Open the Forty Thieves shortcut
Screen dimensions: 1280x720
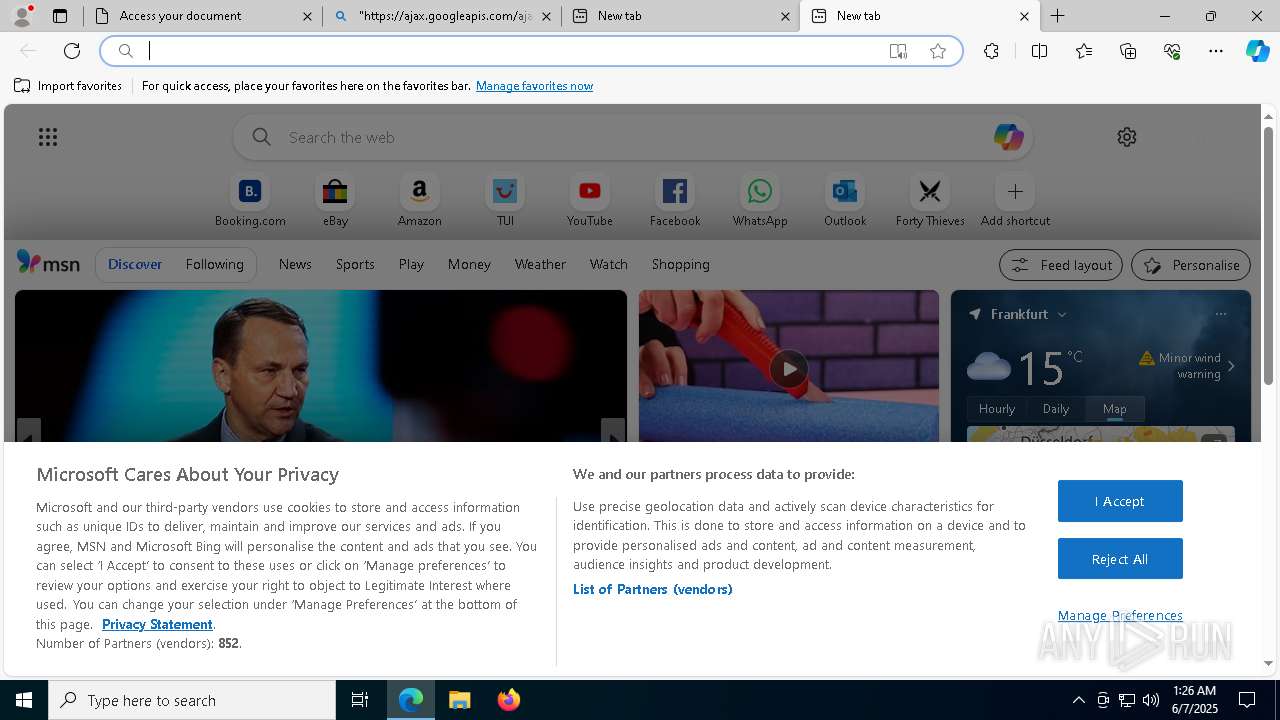(x=930, y=201)
